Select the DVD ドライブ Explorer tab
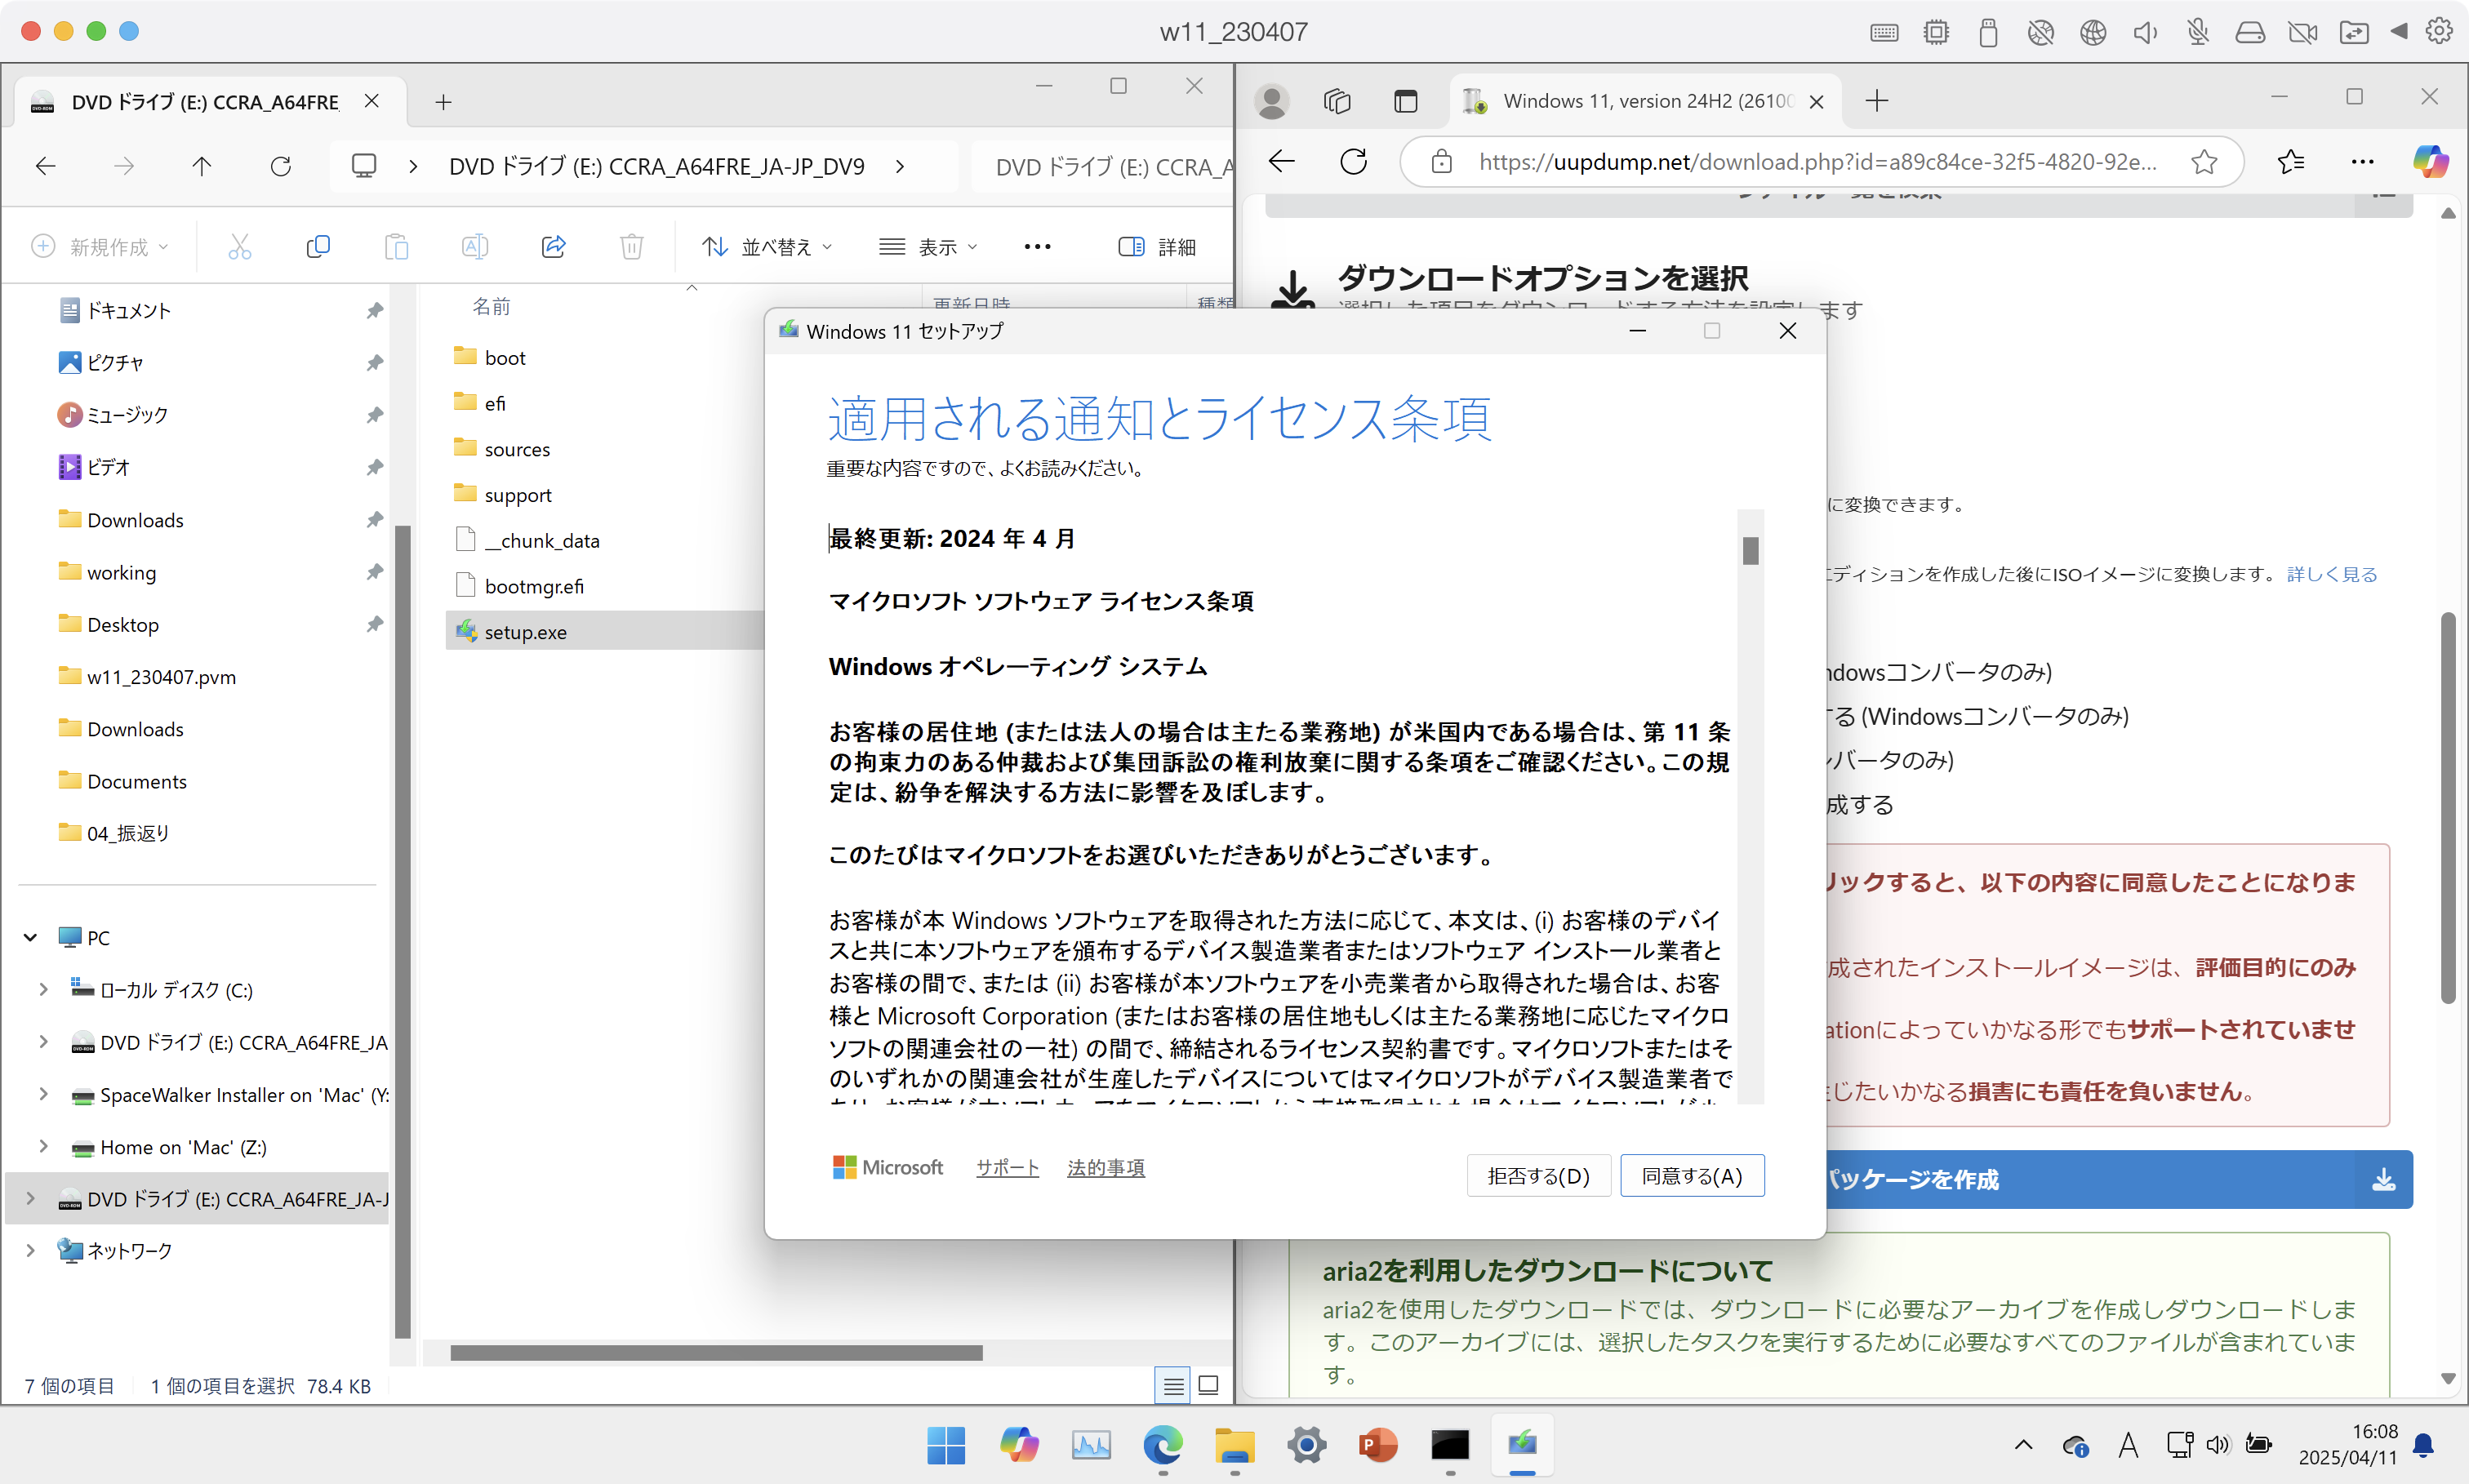This screenshot has width=2469, height=1484. (205, 102)
